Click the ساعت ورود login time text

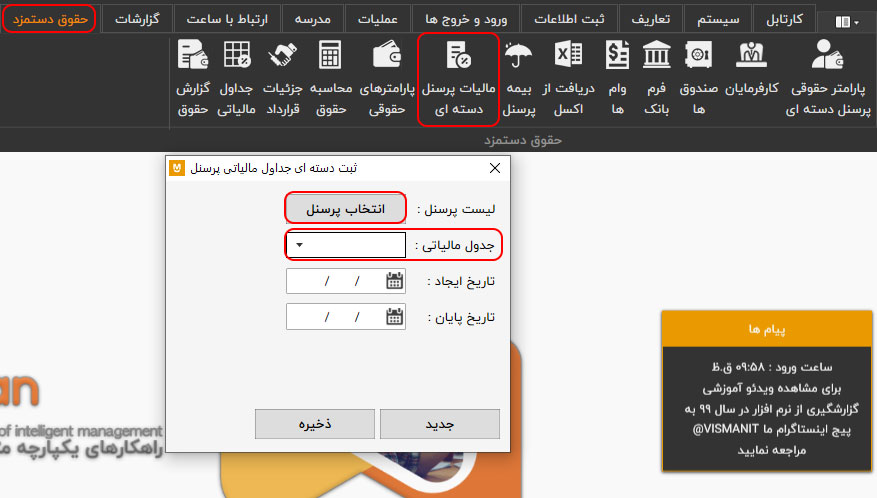[772, 367]
